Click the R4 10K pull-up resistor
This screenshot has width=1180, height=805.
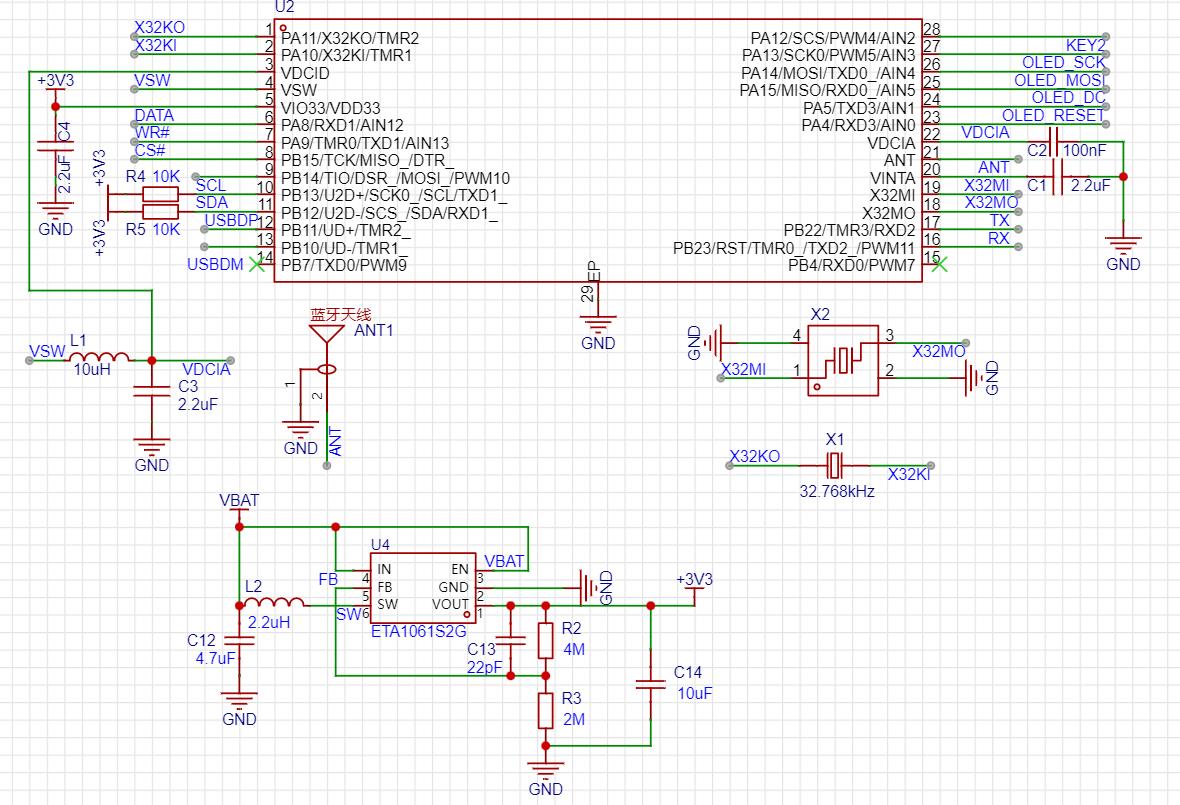160,194
